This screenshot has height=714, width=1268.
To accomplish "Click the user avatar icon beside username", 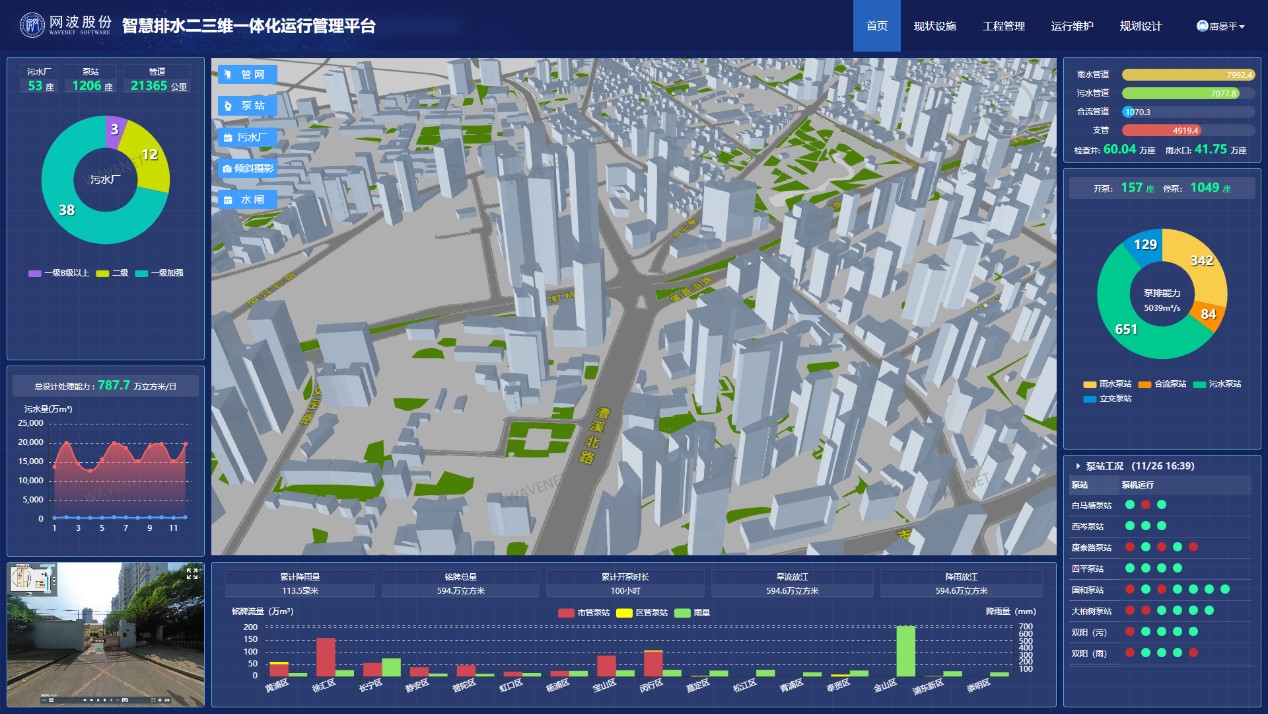I will click(1202, 26).
